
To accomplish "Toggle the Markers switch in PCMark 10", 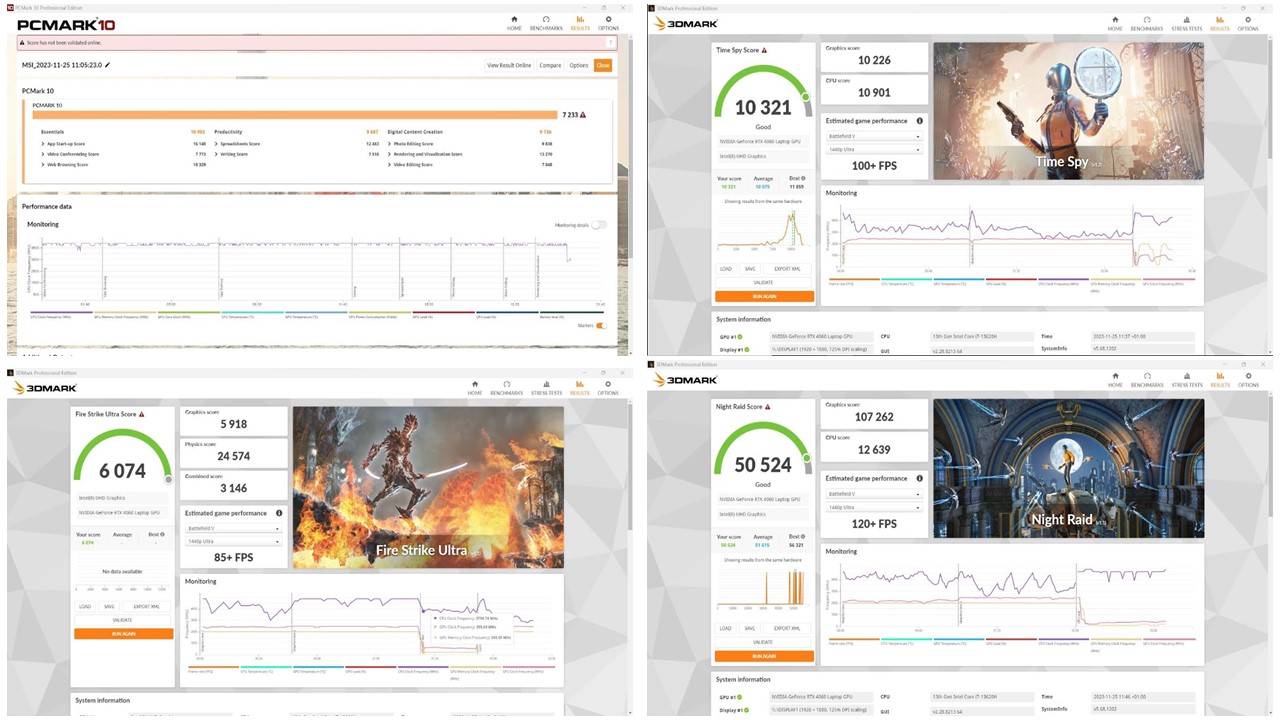I will pyautogui.click(x=601, y=325).
